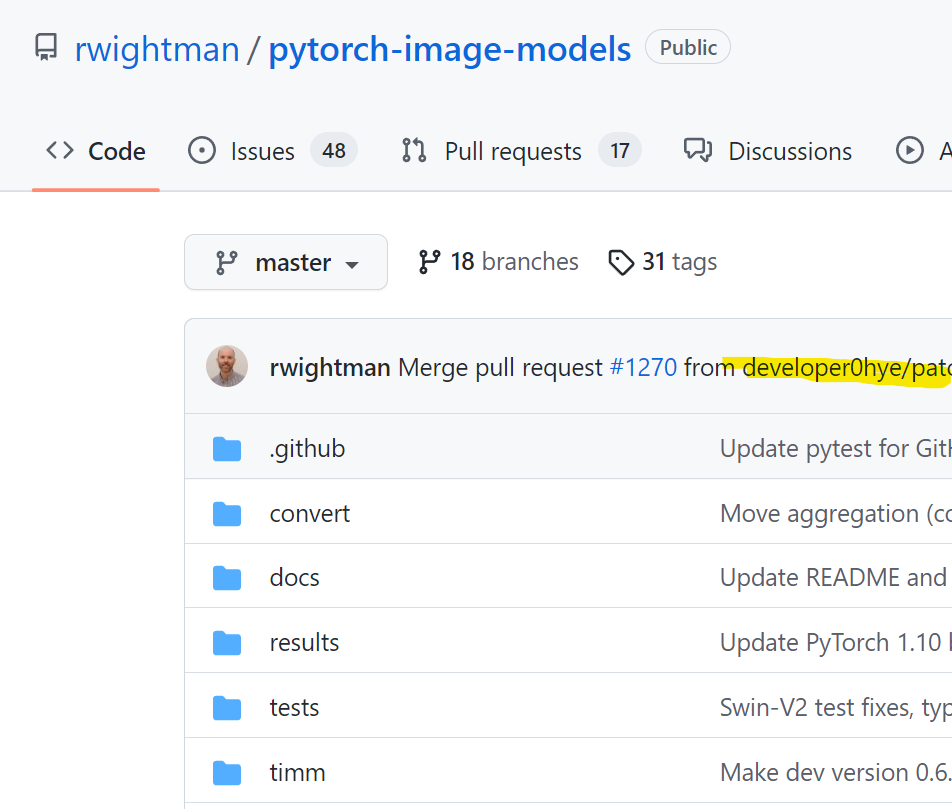The width and height of the screenshot is (952, 809).
Task: Open the 'Update README and' commit message
Action: pyautogui.click(x=835, y=578)
